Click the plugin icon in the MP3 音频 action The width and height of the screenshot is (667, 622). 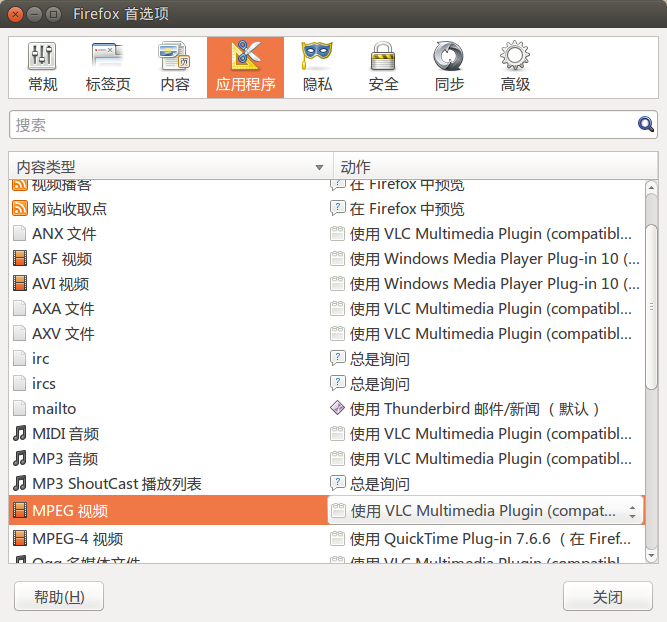click(x=337, y=459)
